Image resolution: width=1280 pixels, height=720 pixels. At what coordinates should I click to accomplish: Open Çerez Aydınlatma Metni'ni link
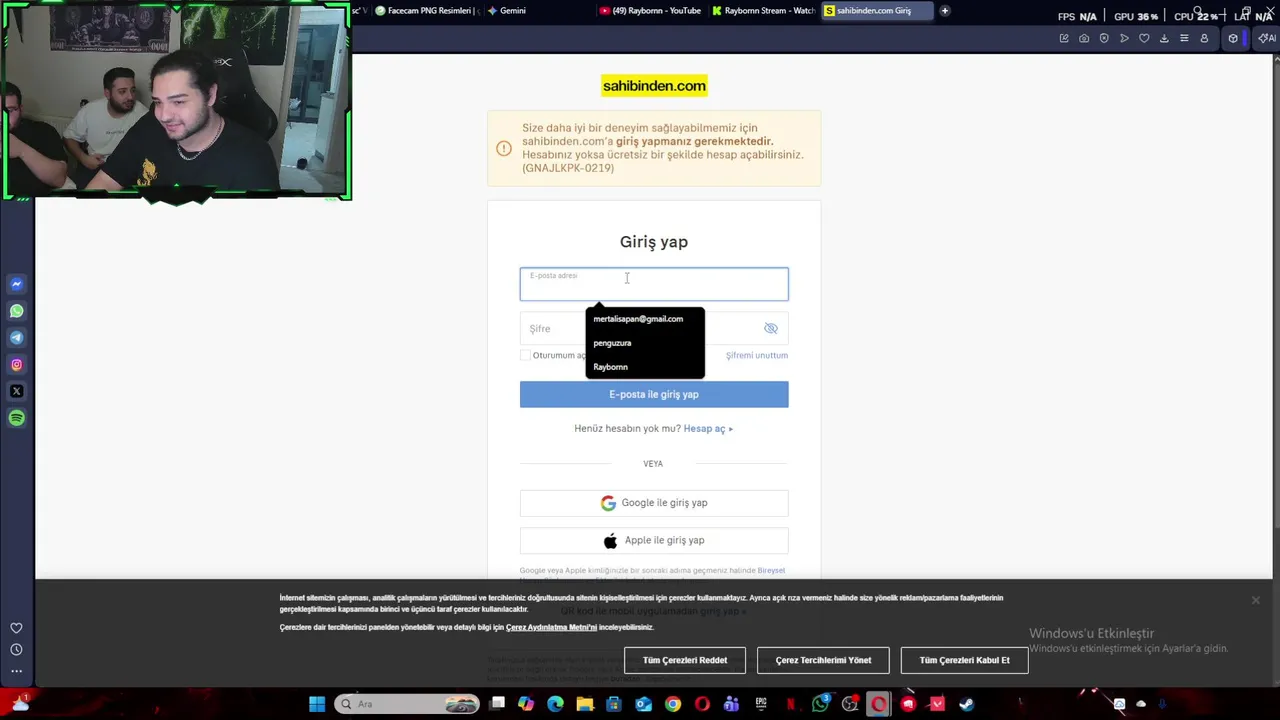coord(551,627)
